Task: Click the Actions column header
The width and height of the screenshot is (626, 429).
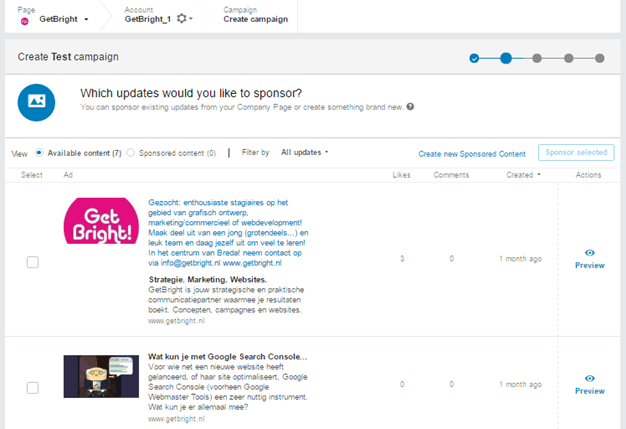Action: click(x=588, y=175)
